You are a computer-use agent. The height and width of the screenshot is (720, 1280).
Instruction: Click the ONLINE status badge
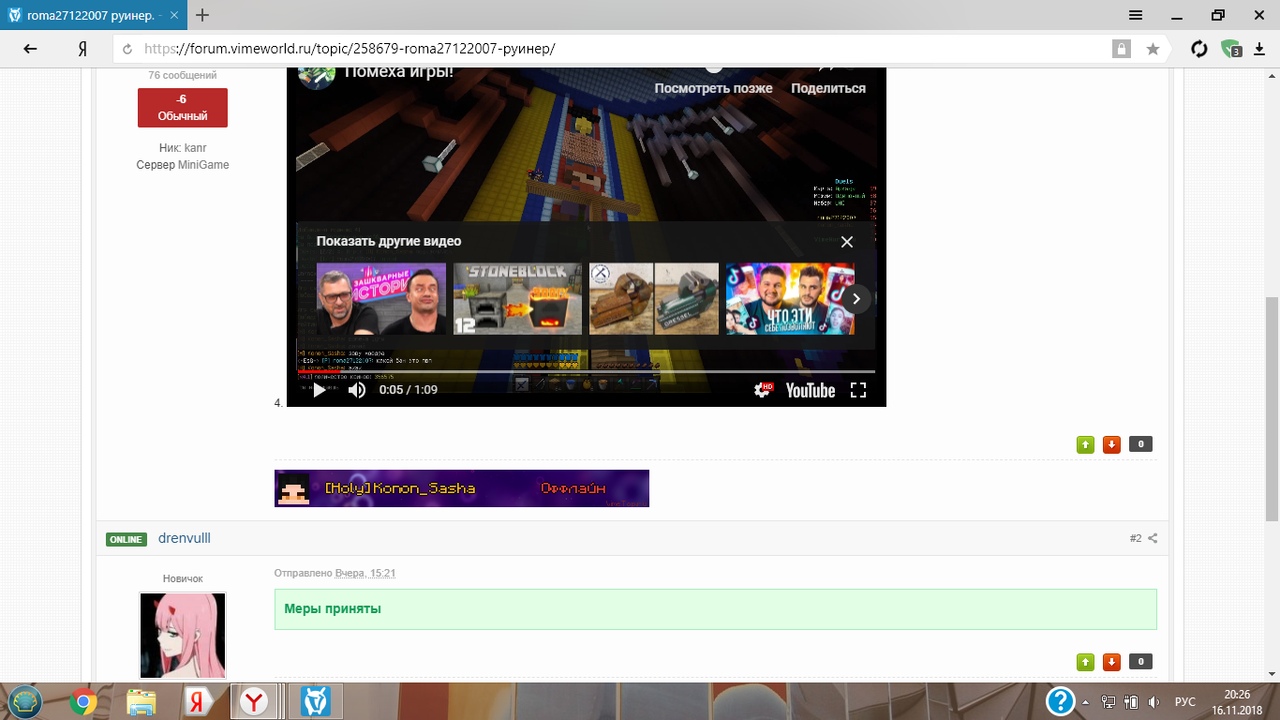126,539
